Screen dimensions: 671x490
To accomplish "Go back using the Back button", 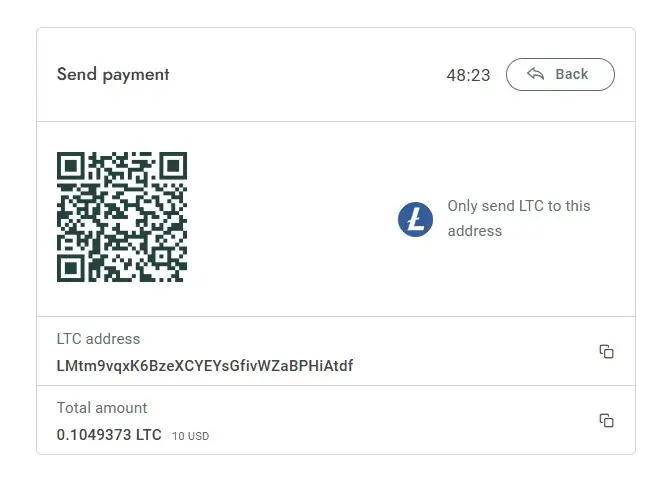I will click(x=560, y=74).
